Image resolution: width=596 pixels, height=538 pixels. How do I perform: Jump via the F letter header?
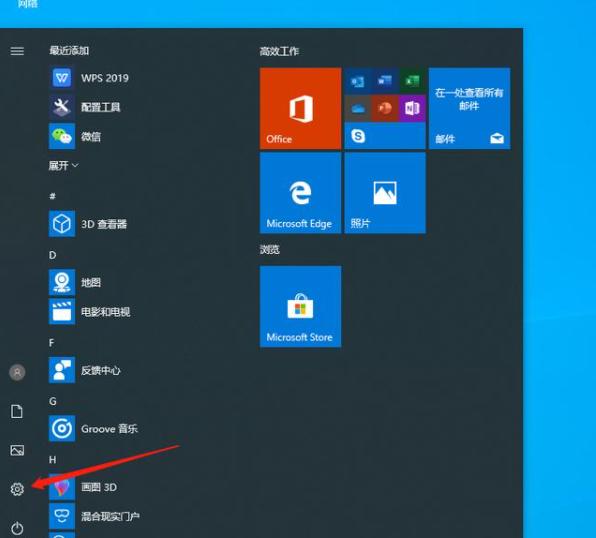click(x=52, y=343)
